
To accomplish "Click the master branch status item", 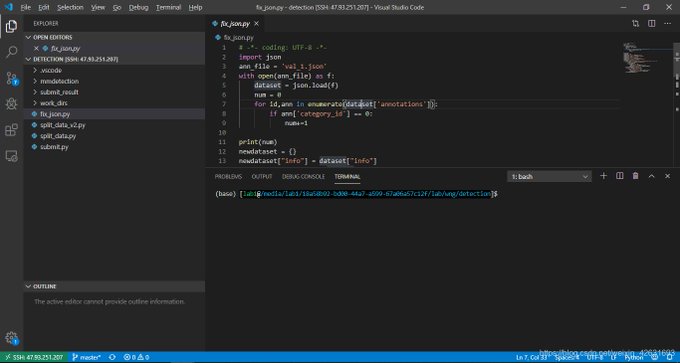I will point(87,357).
